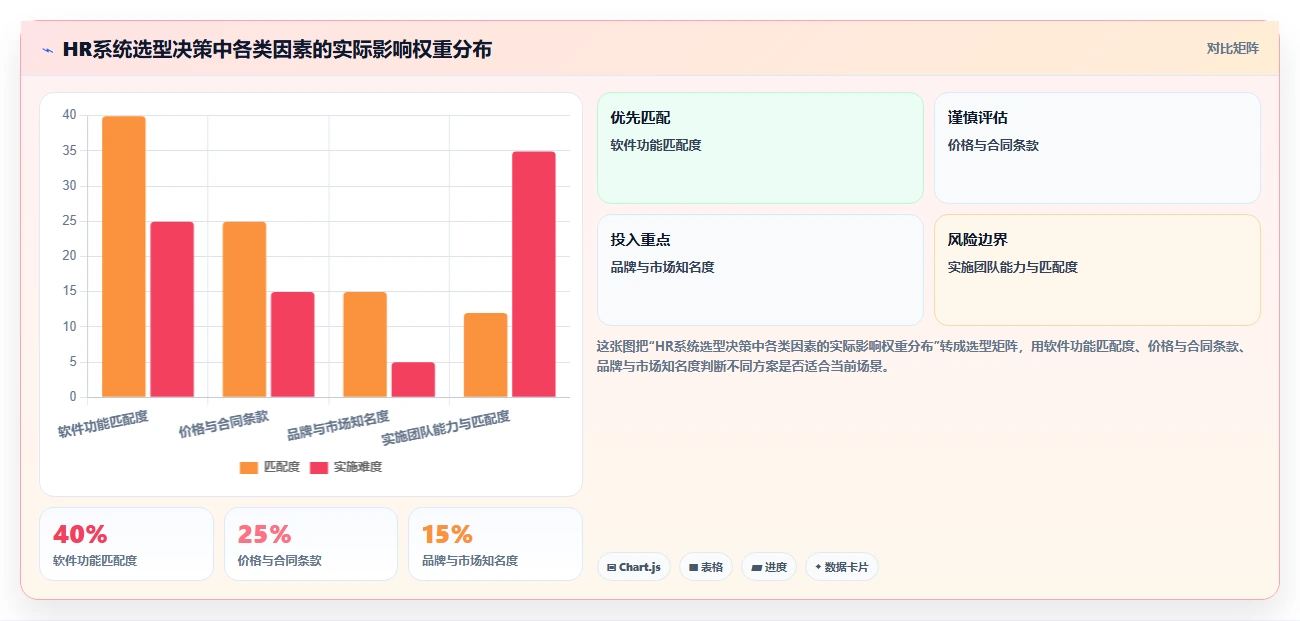Select the 进度 tag
1300x621 pixels.
pyautogui.click(x=769, y=567)
